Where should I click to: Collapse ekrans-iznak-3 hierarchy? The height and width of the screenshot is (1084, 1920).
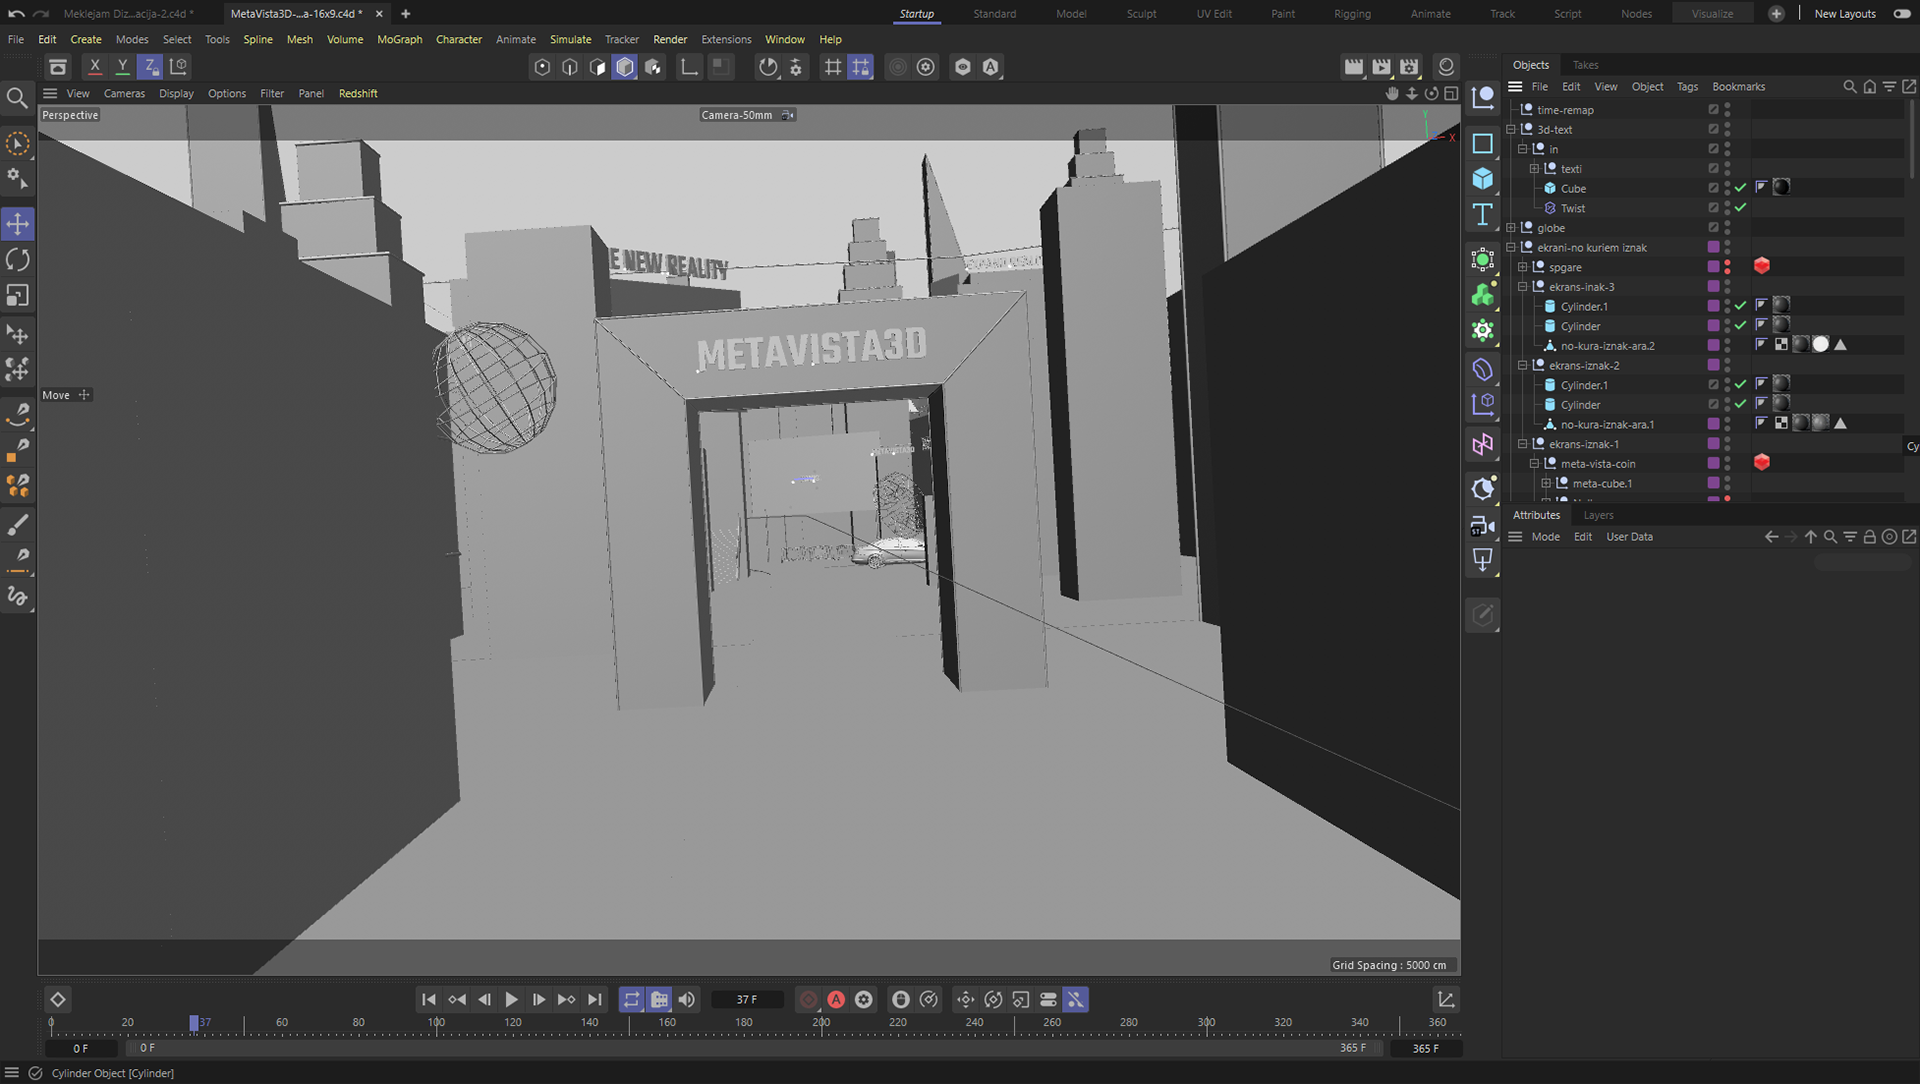(x=1523, y=287)
